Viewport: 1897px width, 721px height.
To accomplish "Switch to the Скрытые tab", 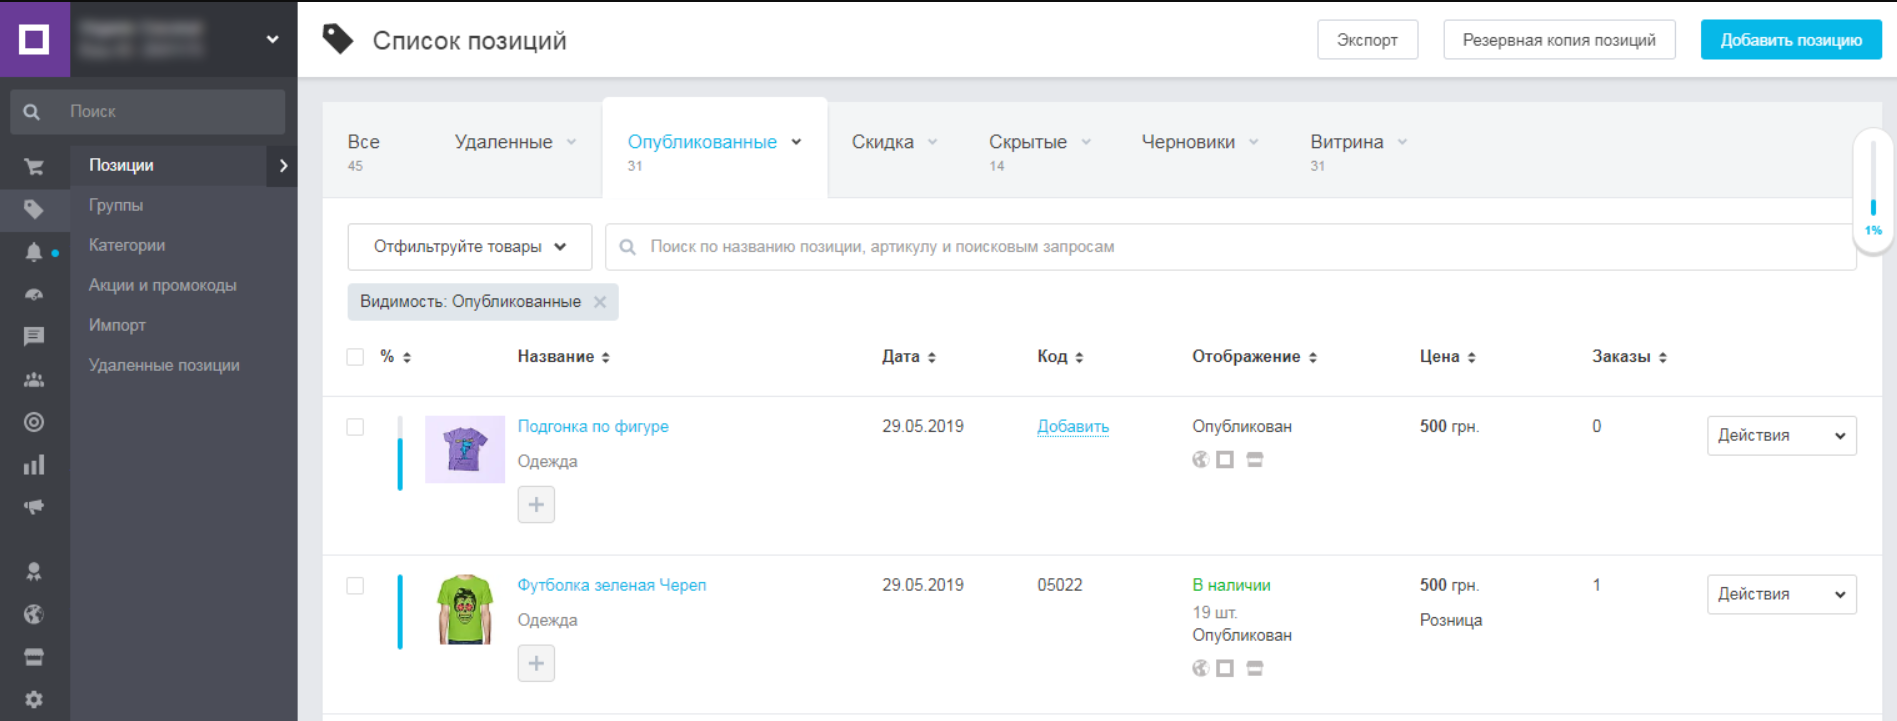I will coord(1028,142).
